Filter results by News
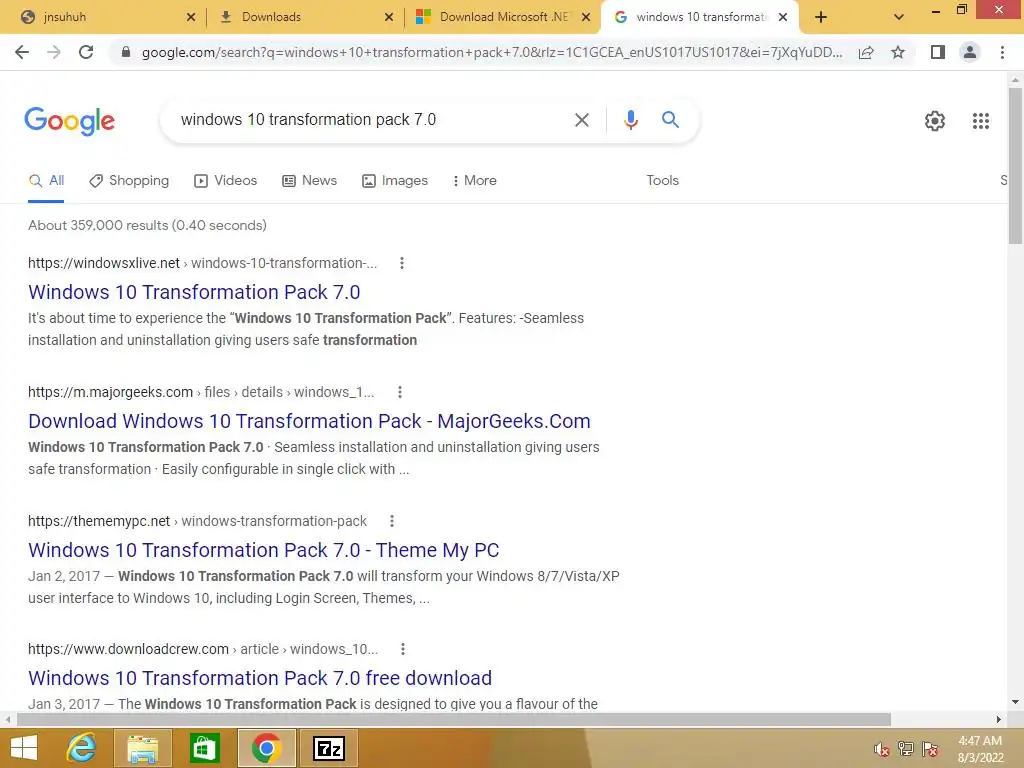 click(x=310, y=181)
